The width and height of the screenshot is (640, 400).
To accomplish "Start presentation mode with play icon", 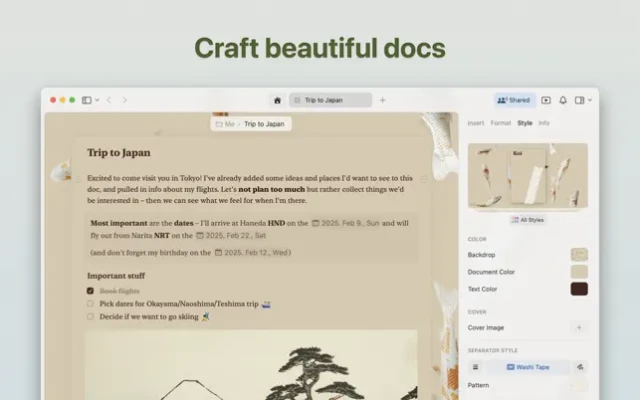I will tap(546, 100).
